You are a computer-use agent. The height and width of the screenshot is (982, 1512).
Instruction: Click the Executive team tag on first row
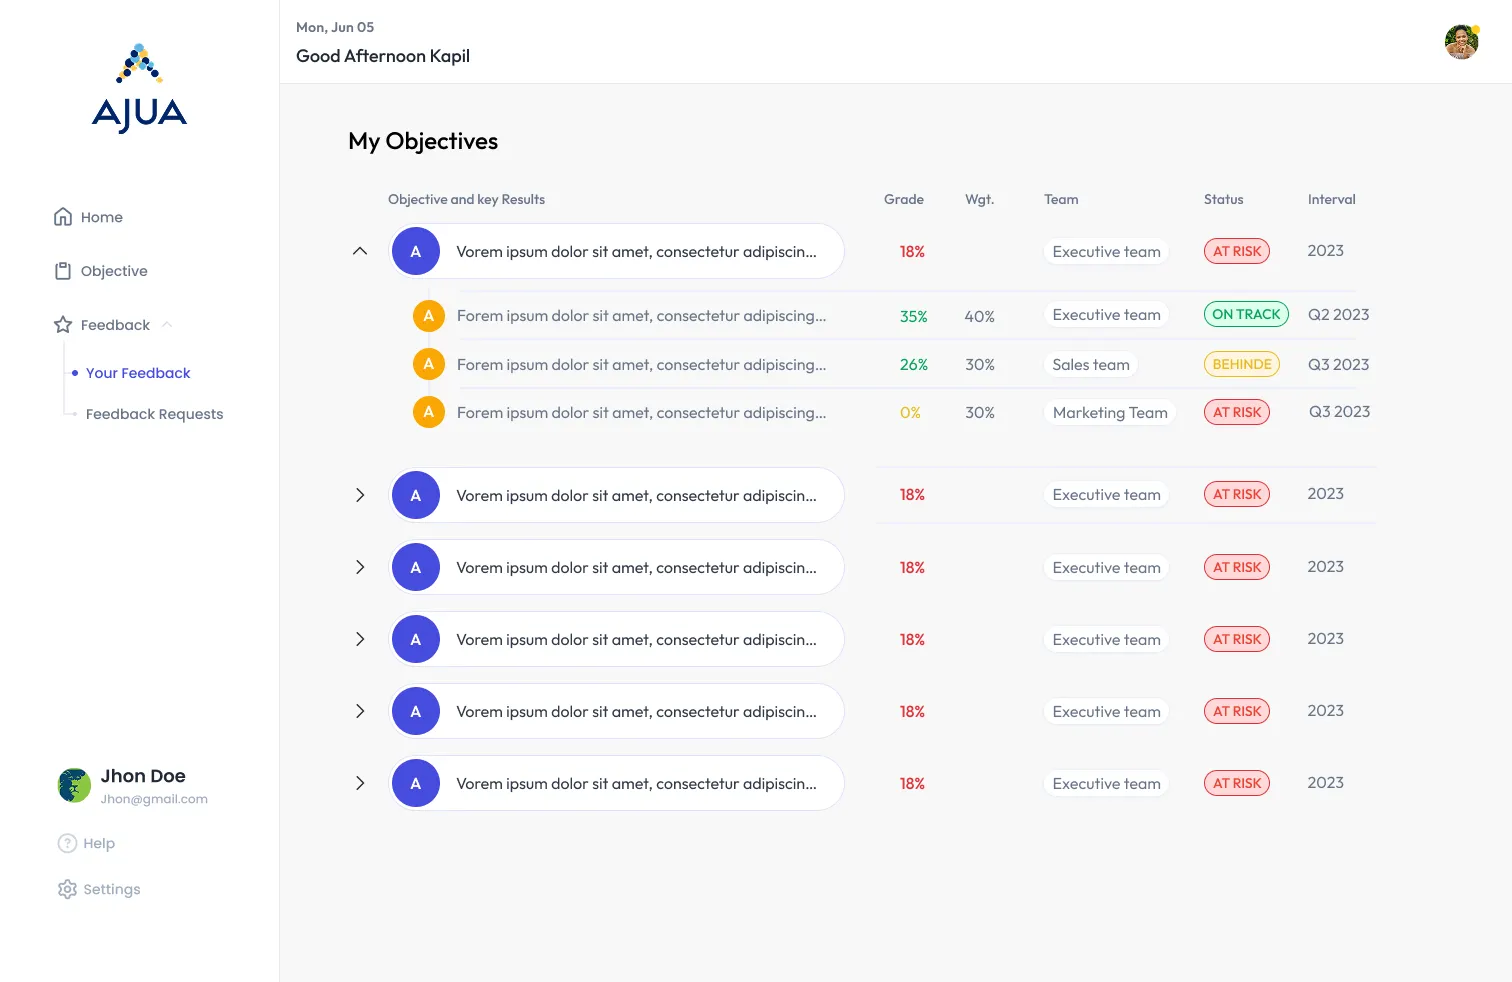coord(1105,251)
